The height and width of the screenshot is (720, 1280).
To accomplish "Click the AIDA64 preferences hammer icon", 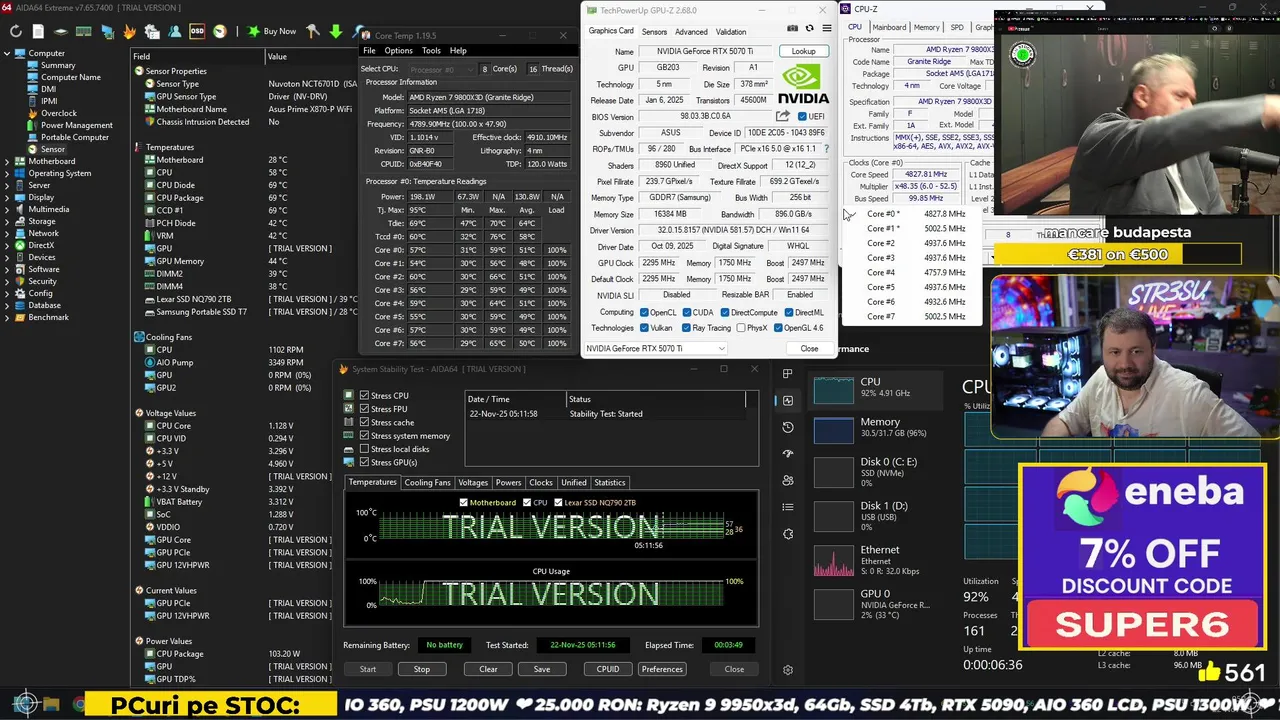I will point(313,32).
